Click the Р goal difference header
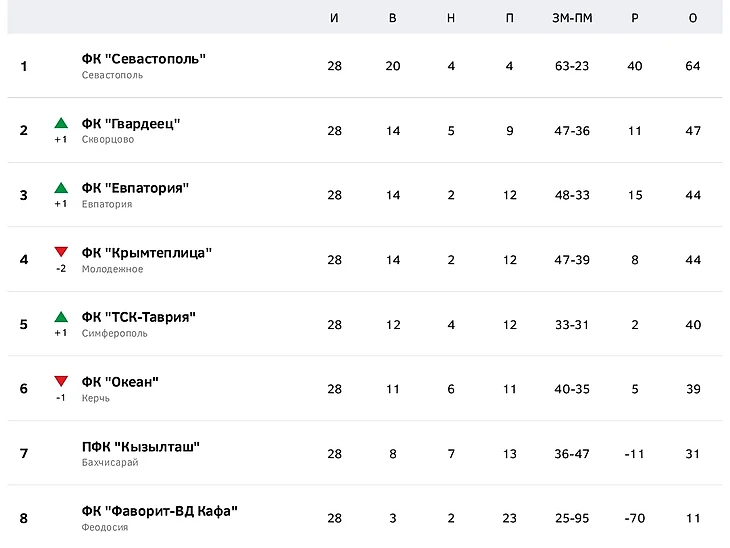The image size is (730, 548). [635, 19]
